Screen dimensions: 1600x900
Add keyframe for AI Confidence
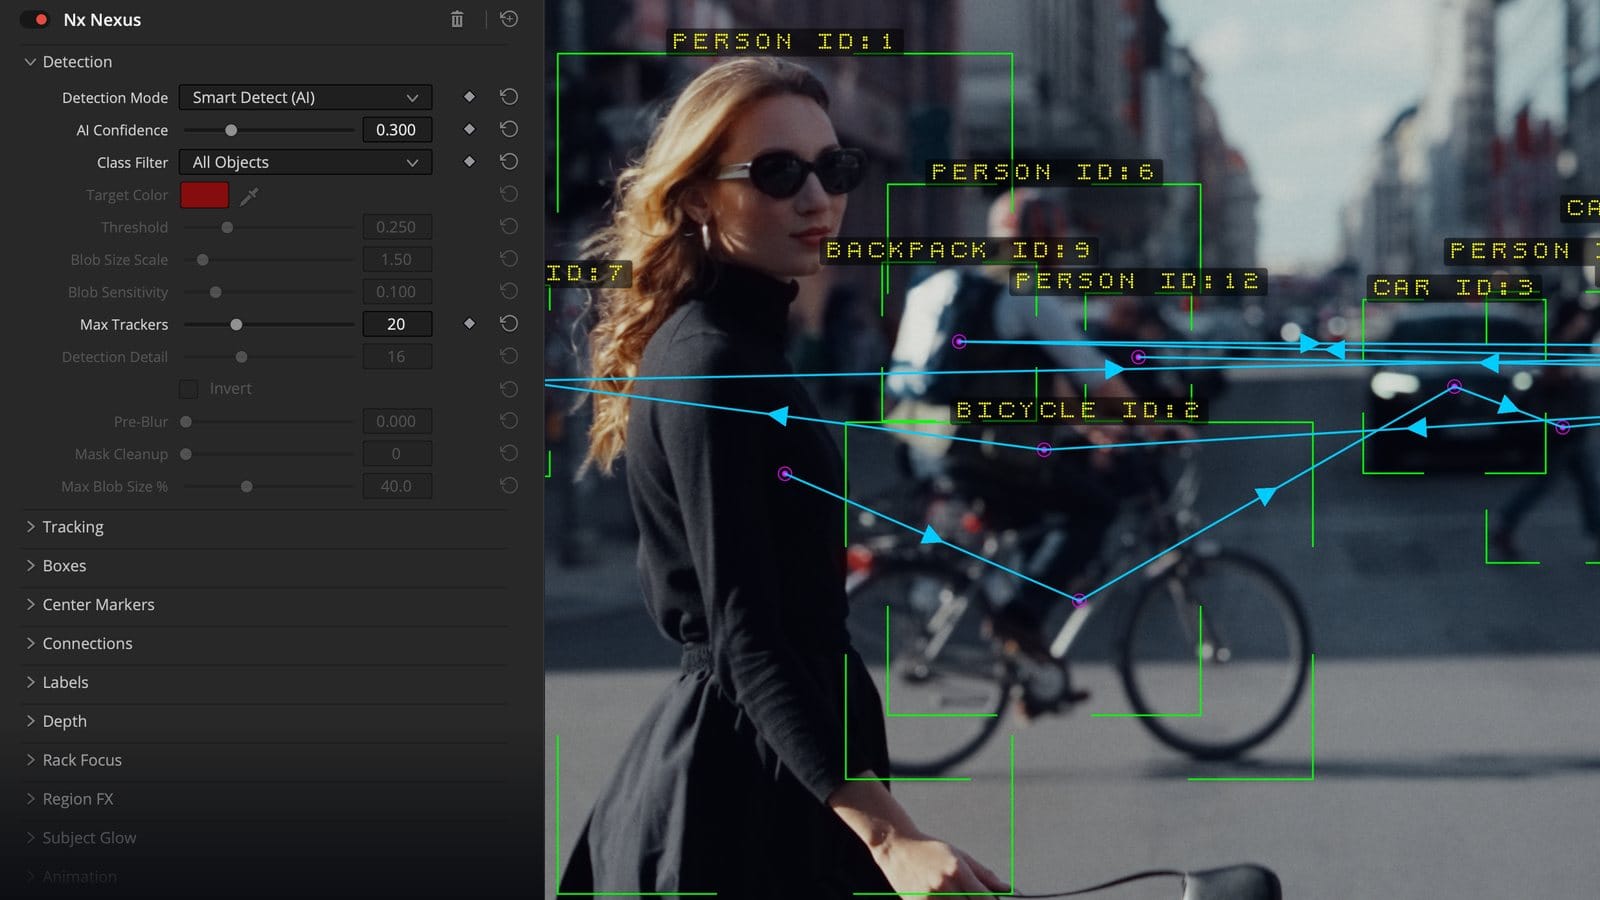click(x=469, y=129)
